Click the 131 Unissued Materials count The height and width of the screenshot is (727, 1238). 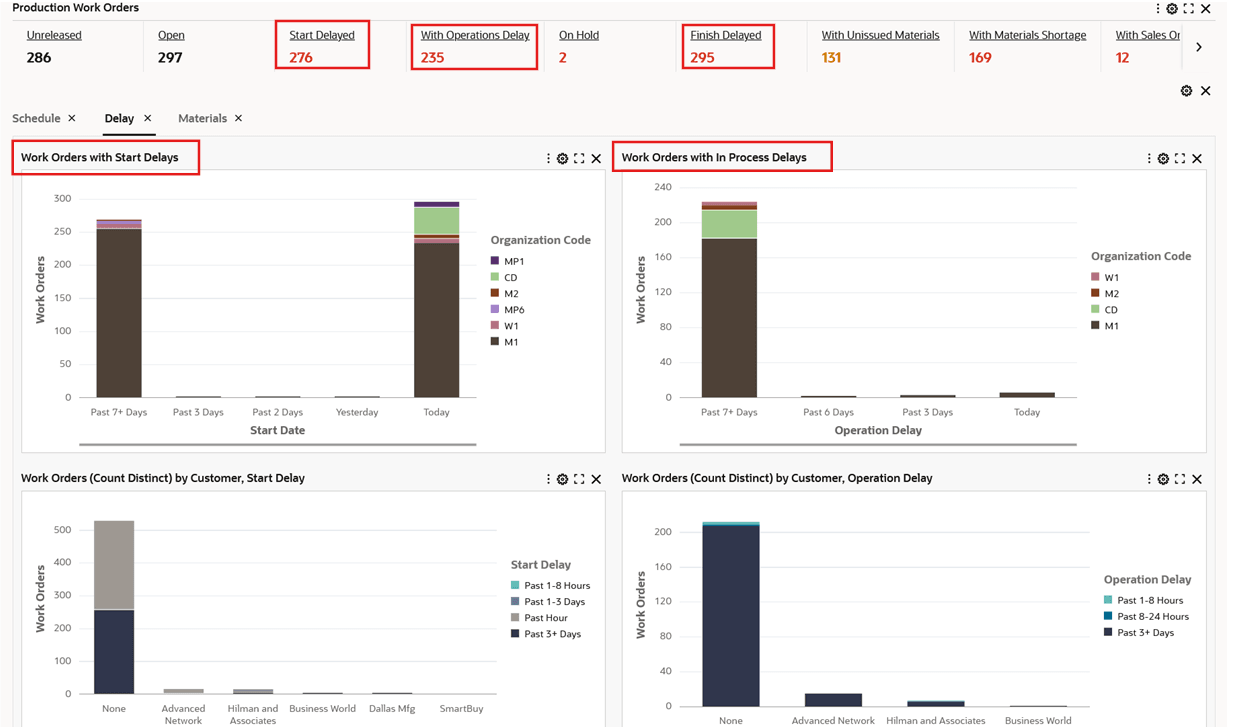coord(831,58)
